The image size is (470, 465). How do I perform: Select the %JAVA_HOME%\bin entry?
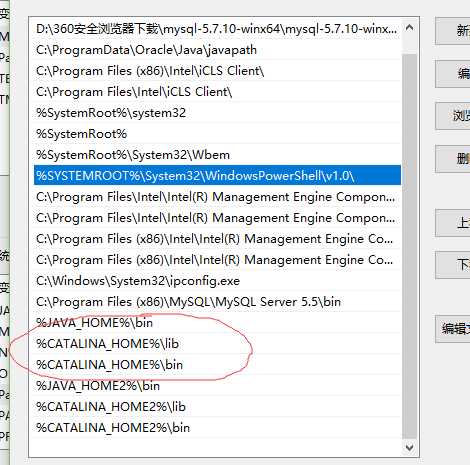tap(217, 323)
